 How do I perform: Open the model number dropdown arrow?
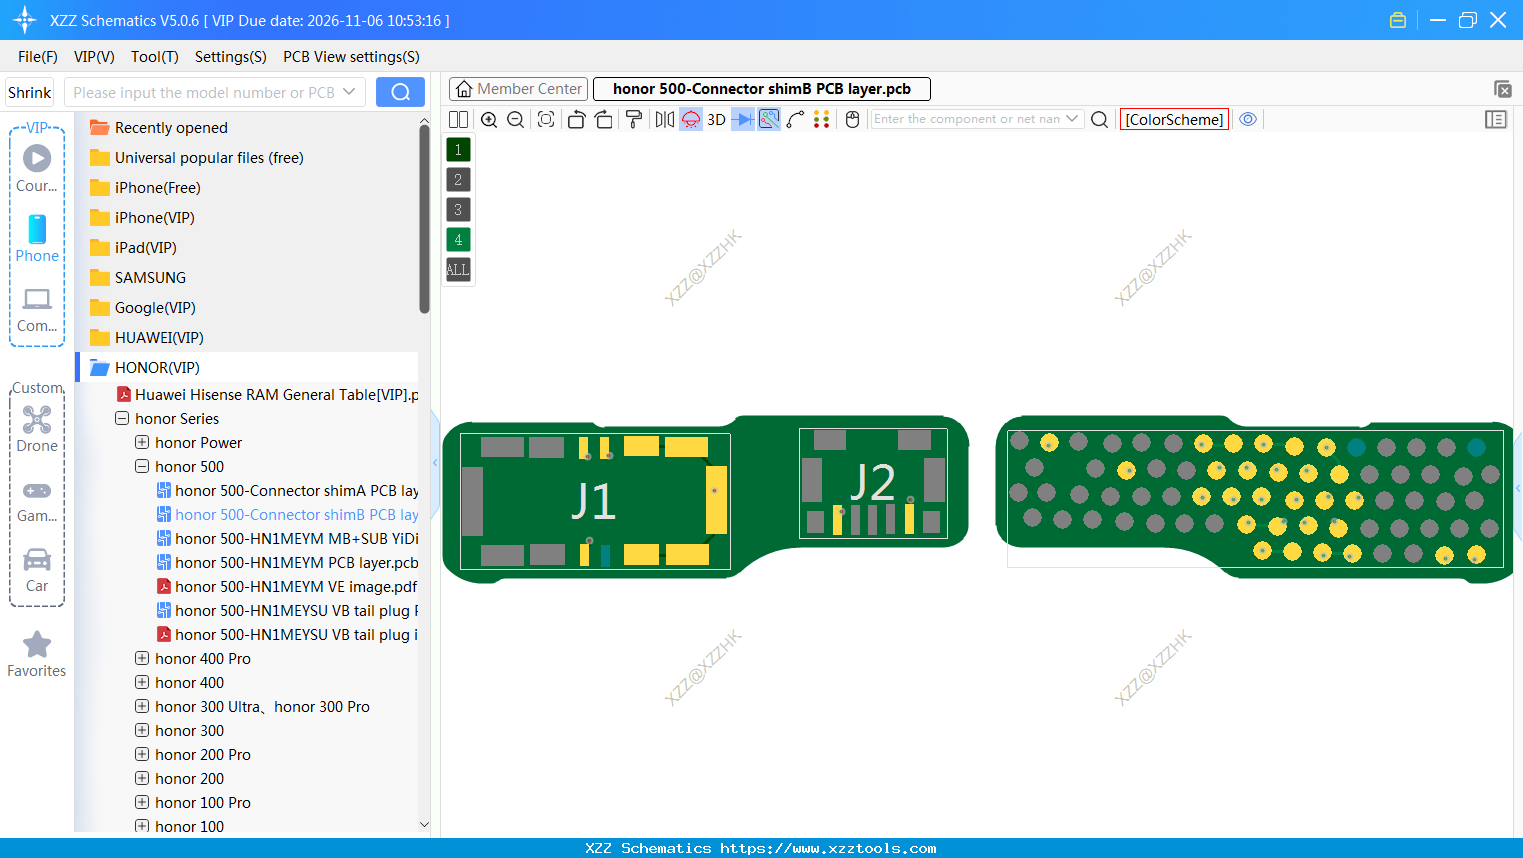tap(349, 92)
